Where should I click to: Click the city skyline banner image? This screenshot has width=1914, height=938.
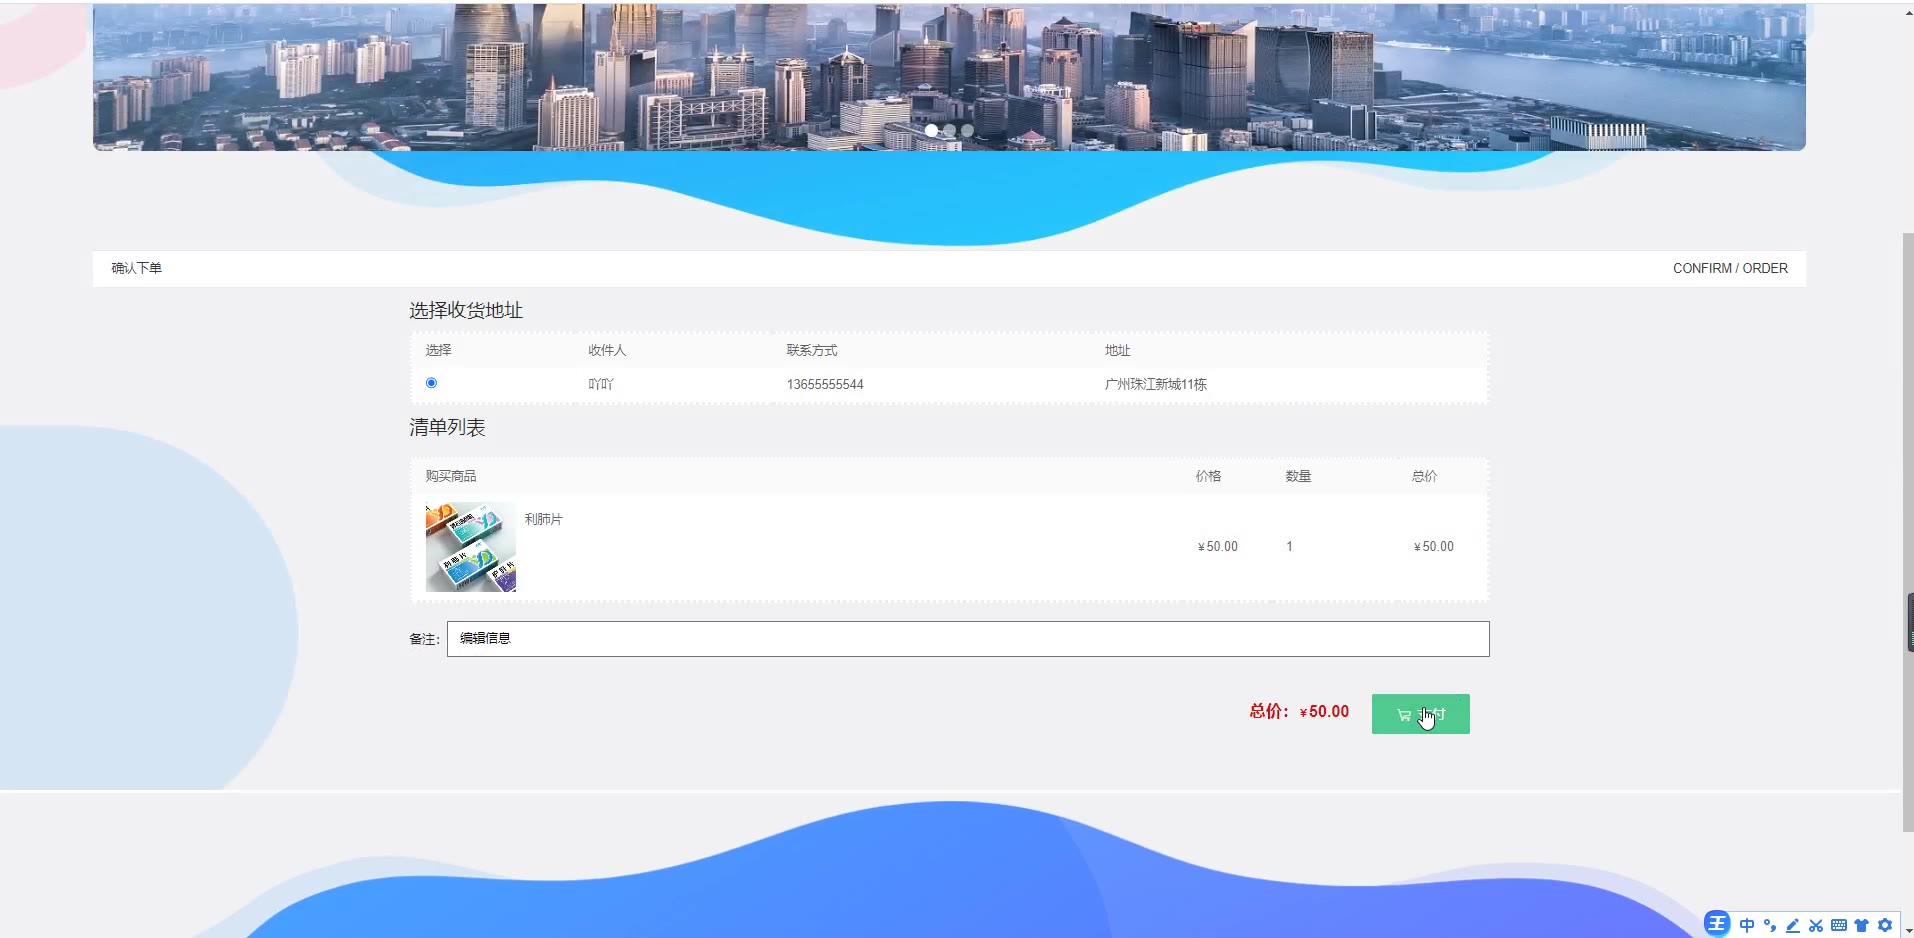949,76
